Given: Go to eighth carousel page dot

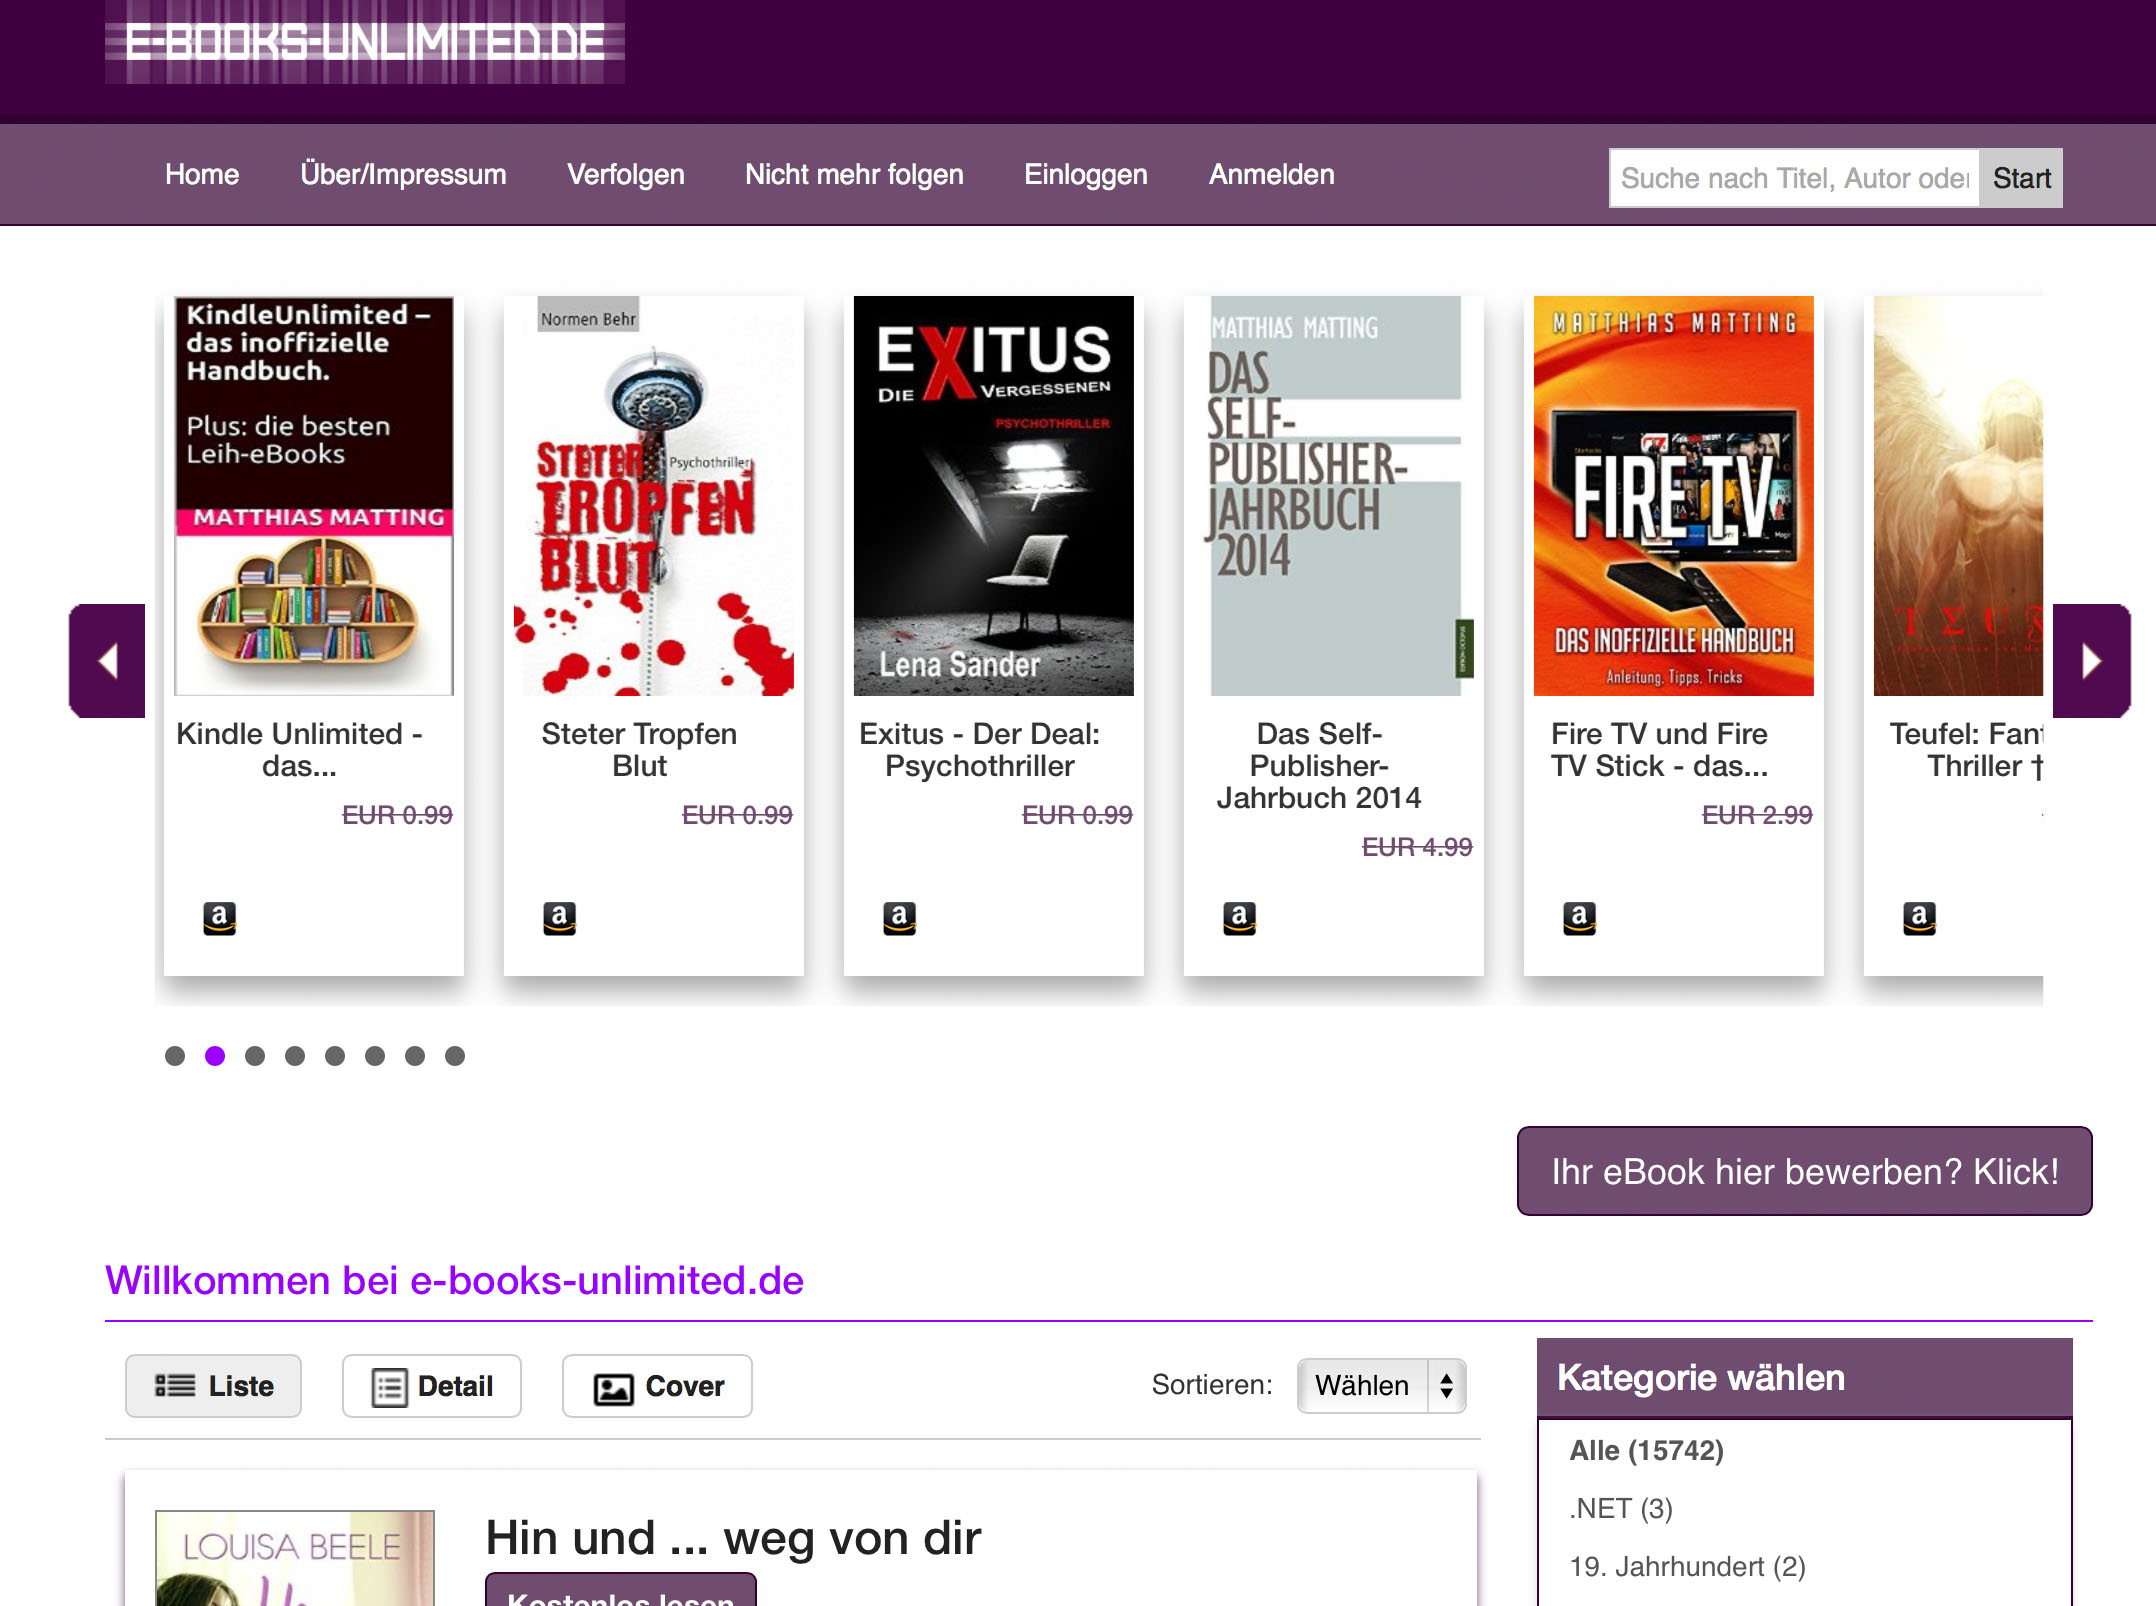Looking at the screenshot, I should click(455, 1056).
